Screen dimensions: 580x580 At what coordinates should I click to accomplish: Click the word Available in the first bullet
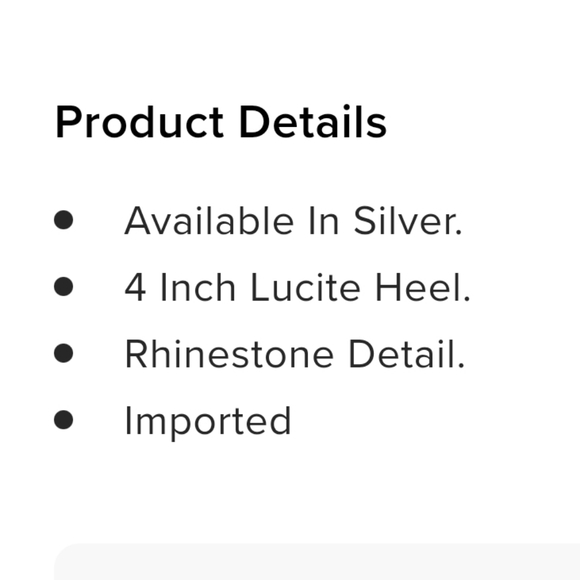click(x=209, y=221)
